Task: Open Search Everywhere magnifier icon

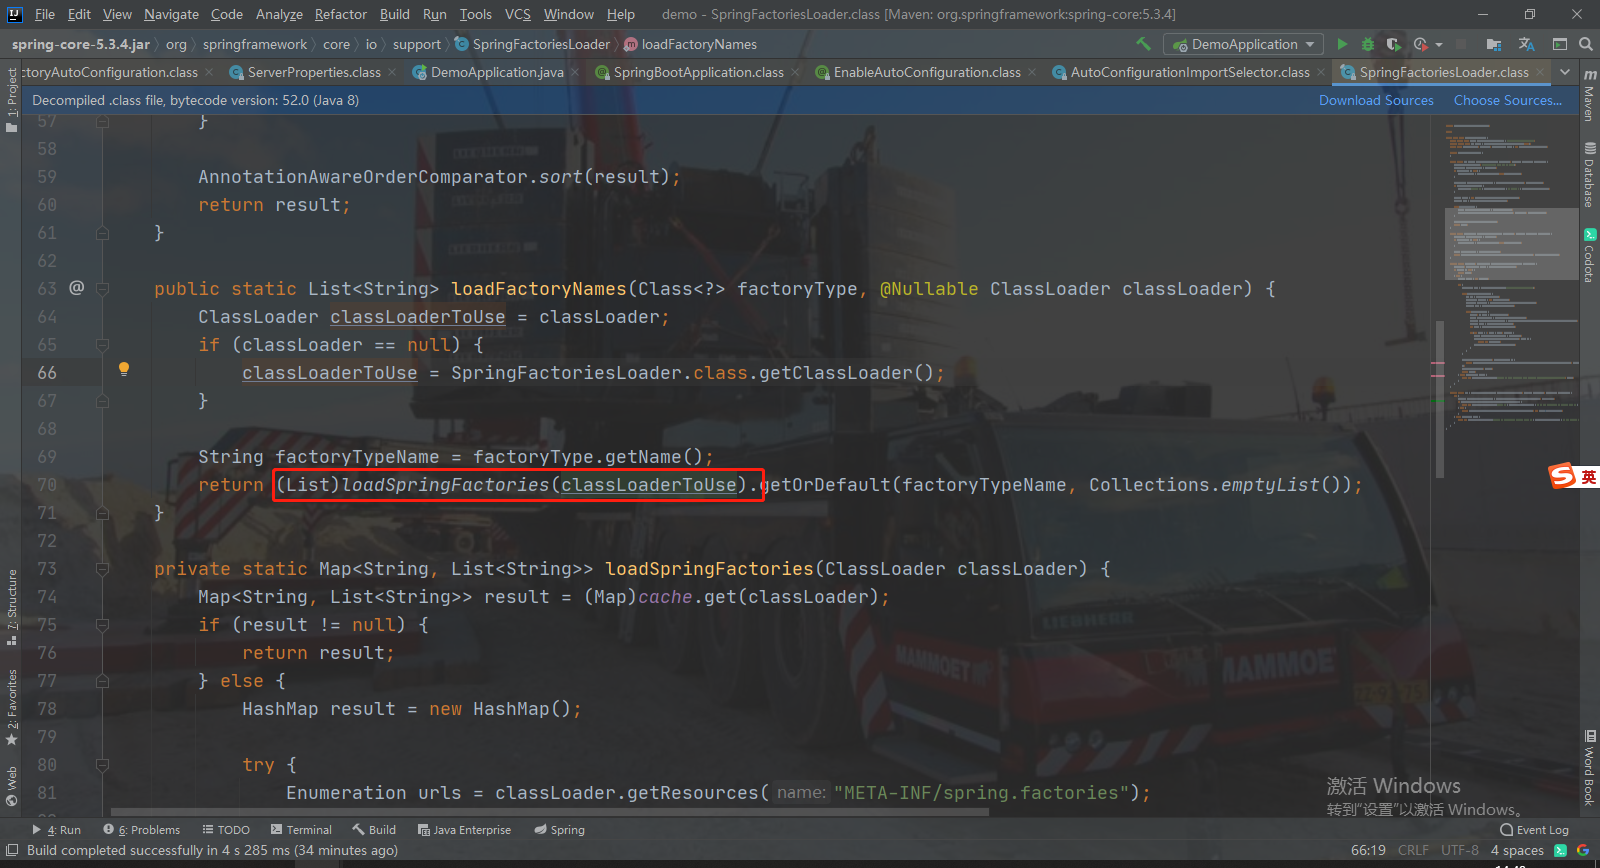Action: [1585, 44]
